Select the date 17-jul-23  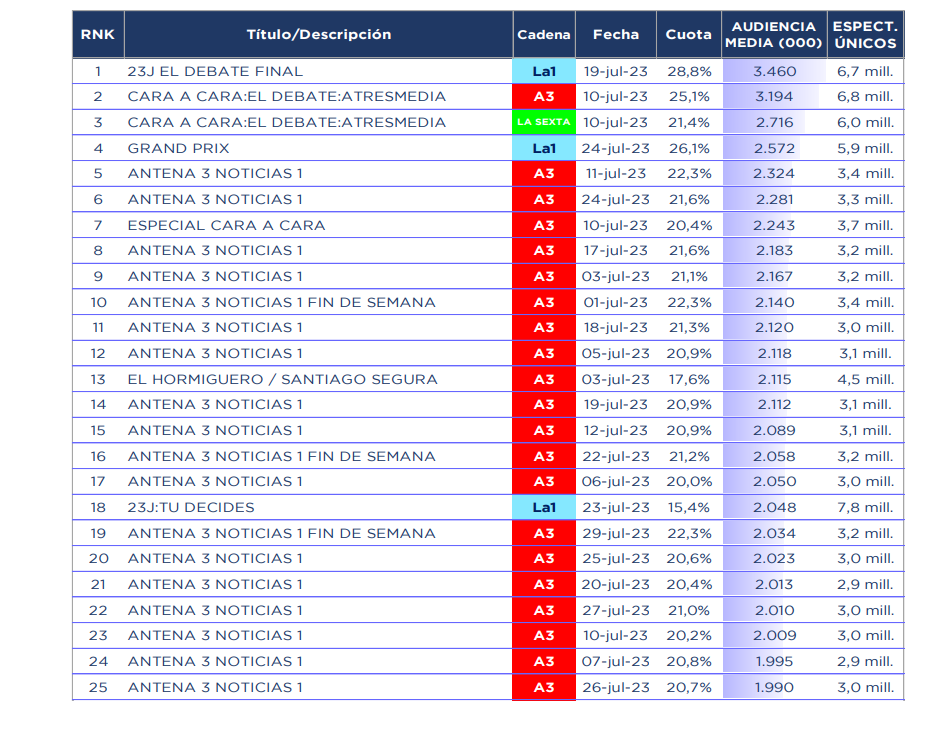[616, 251]
